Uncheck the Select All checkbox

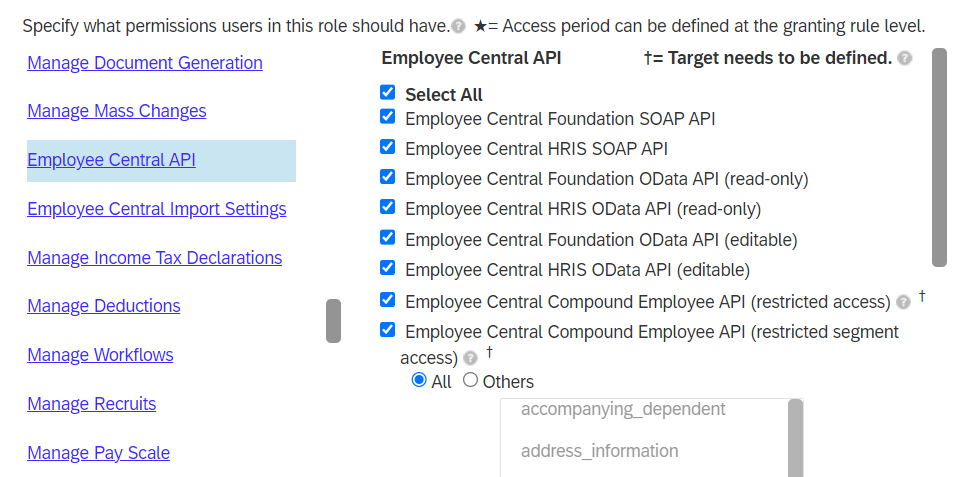click(x=387, y=93)
